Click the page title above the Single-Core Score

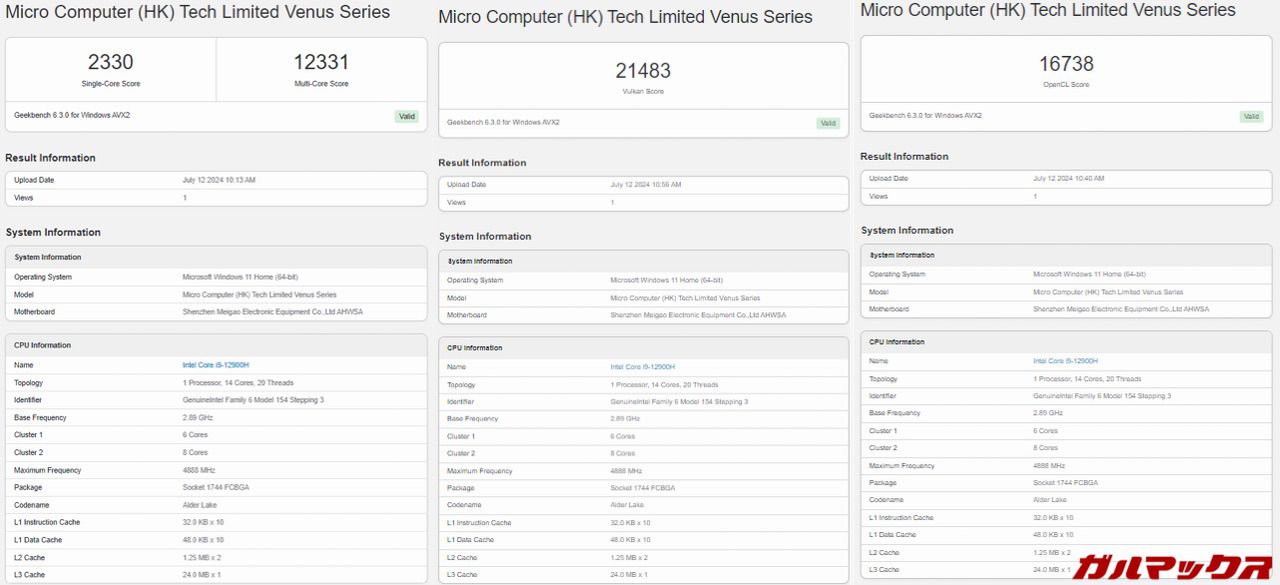pos(198,13)
